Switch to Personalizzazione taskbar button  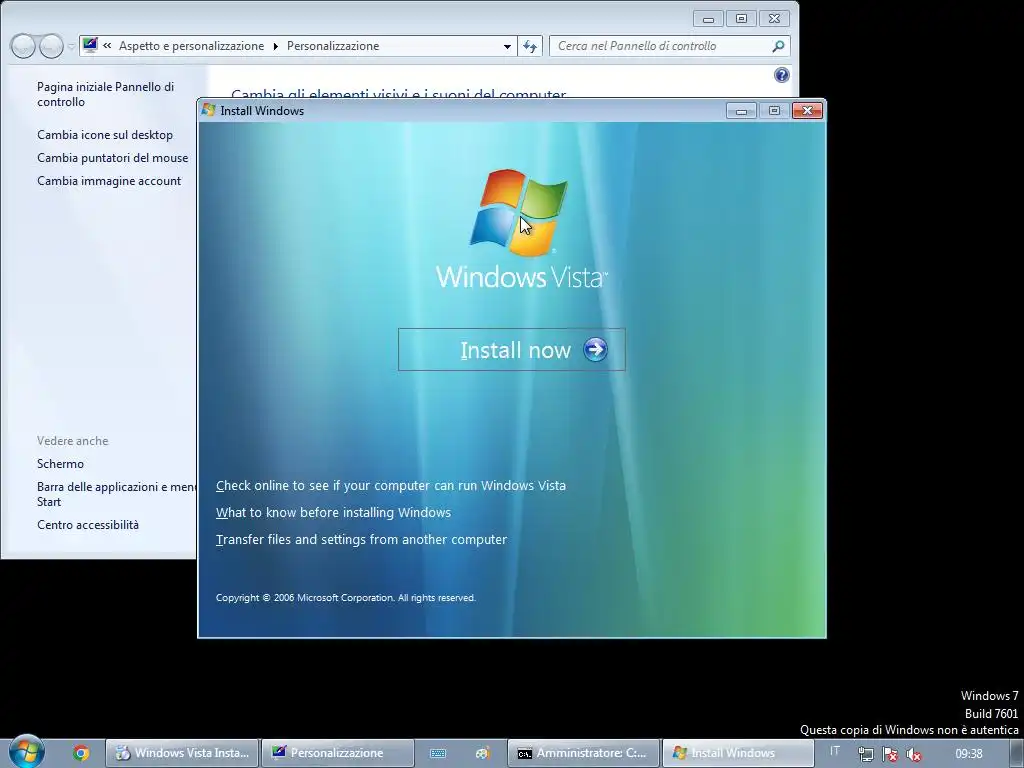(338, 753)
